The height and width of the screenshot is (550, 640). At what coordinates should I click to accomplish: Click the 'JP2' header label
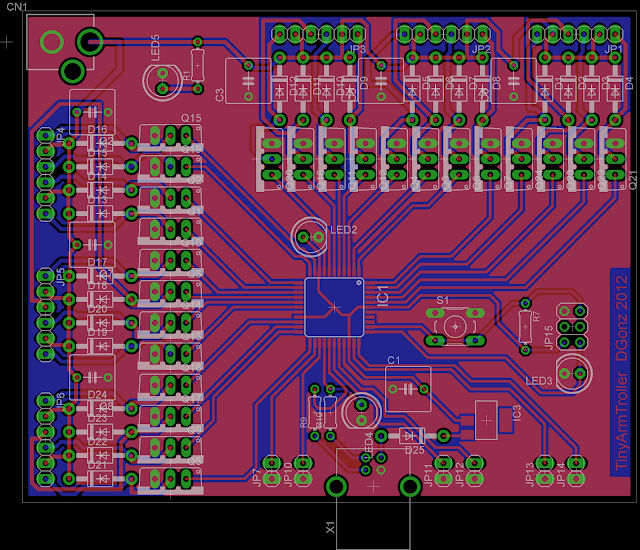481,49
